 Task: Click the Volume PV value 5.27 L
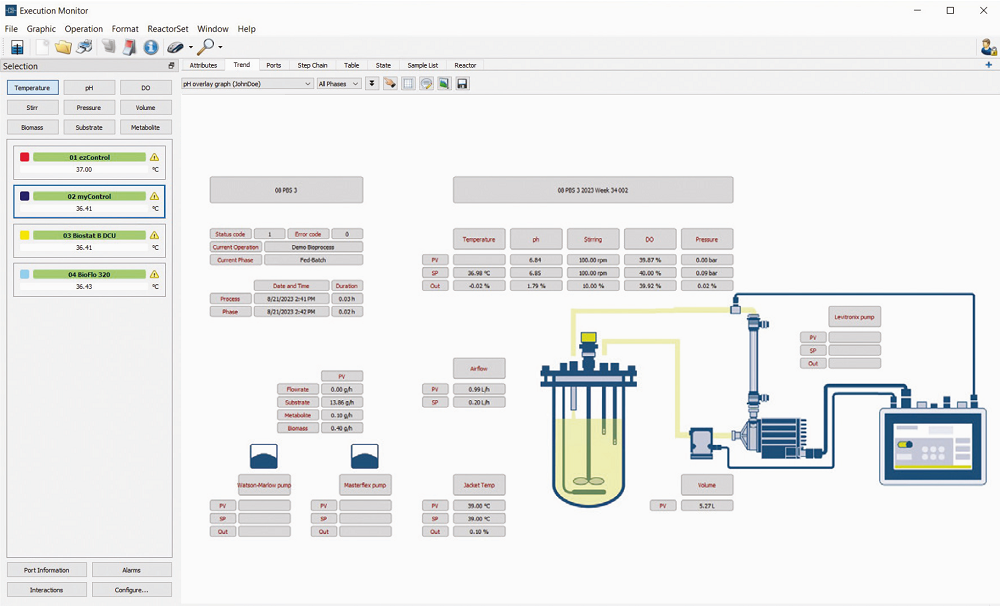pyautogui.click(x=707, y=506)
